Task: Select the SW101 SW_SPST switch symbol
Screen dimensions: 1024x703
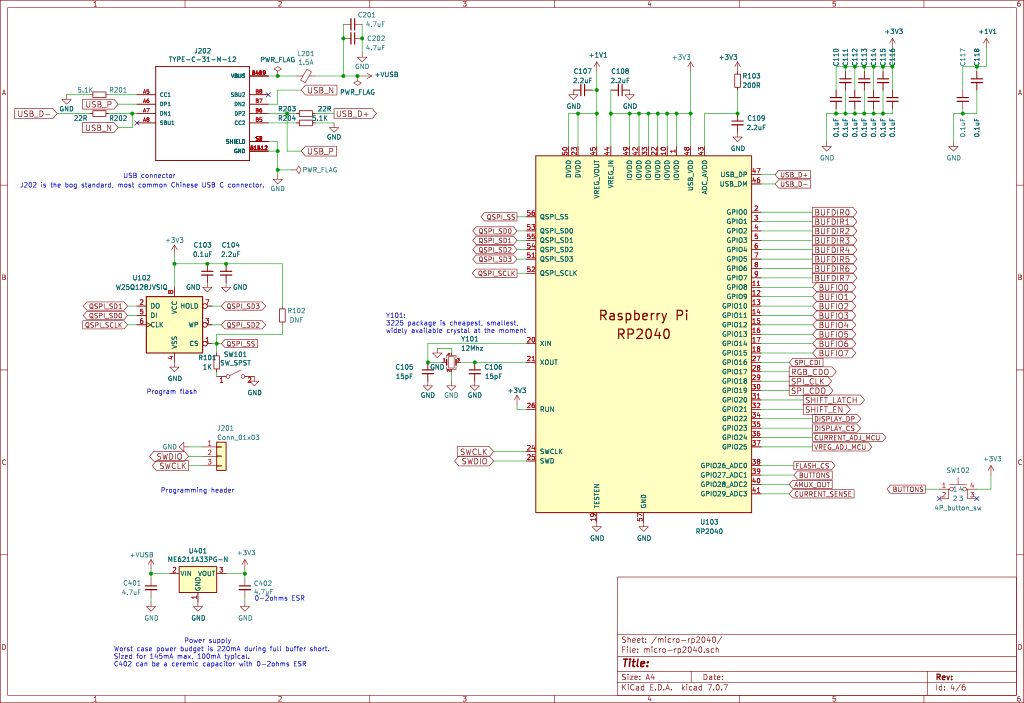Action: 237,376
